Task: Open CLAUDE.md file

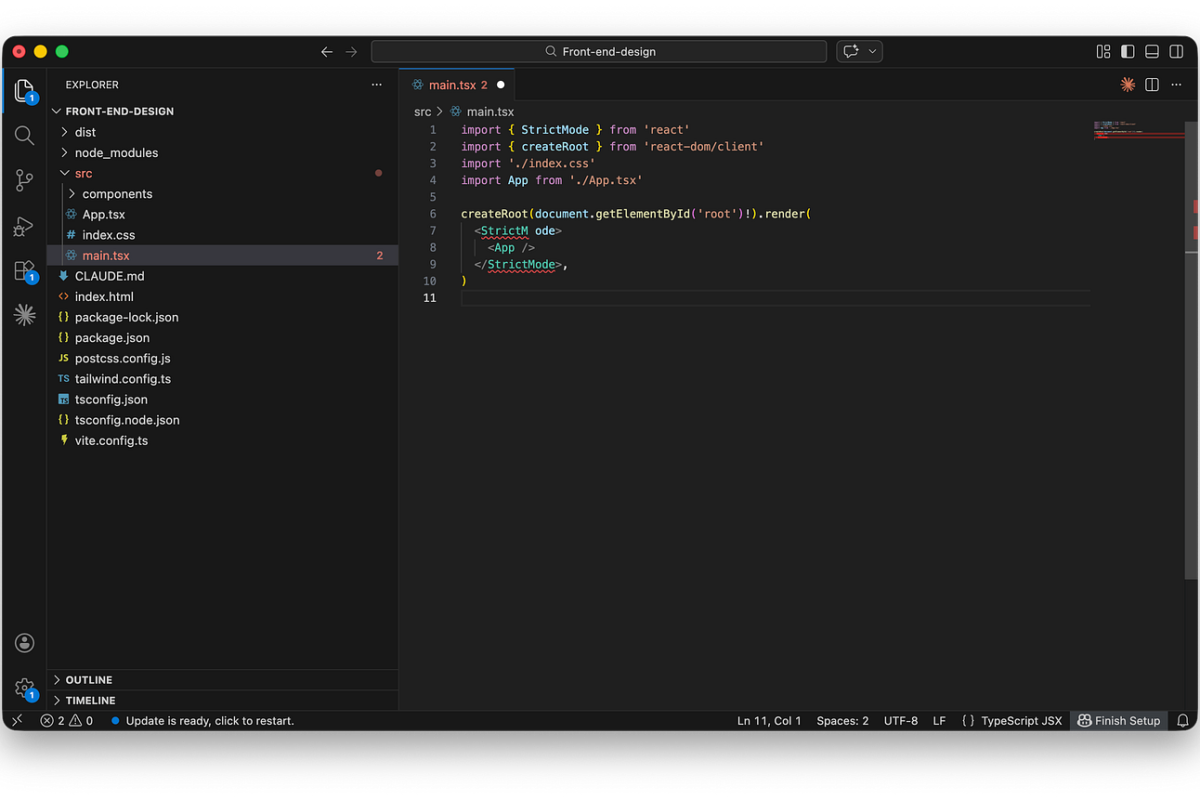Action: pos(109,276)
